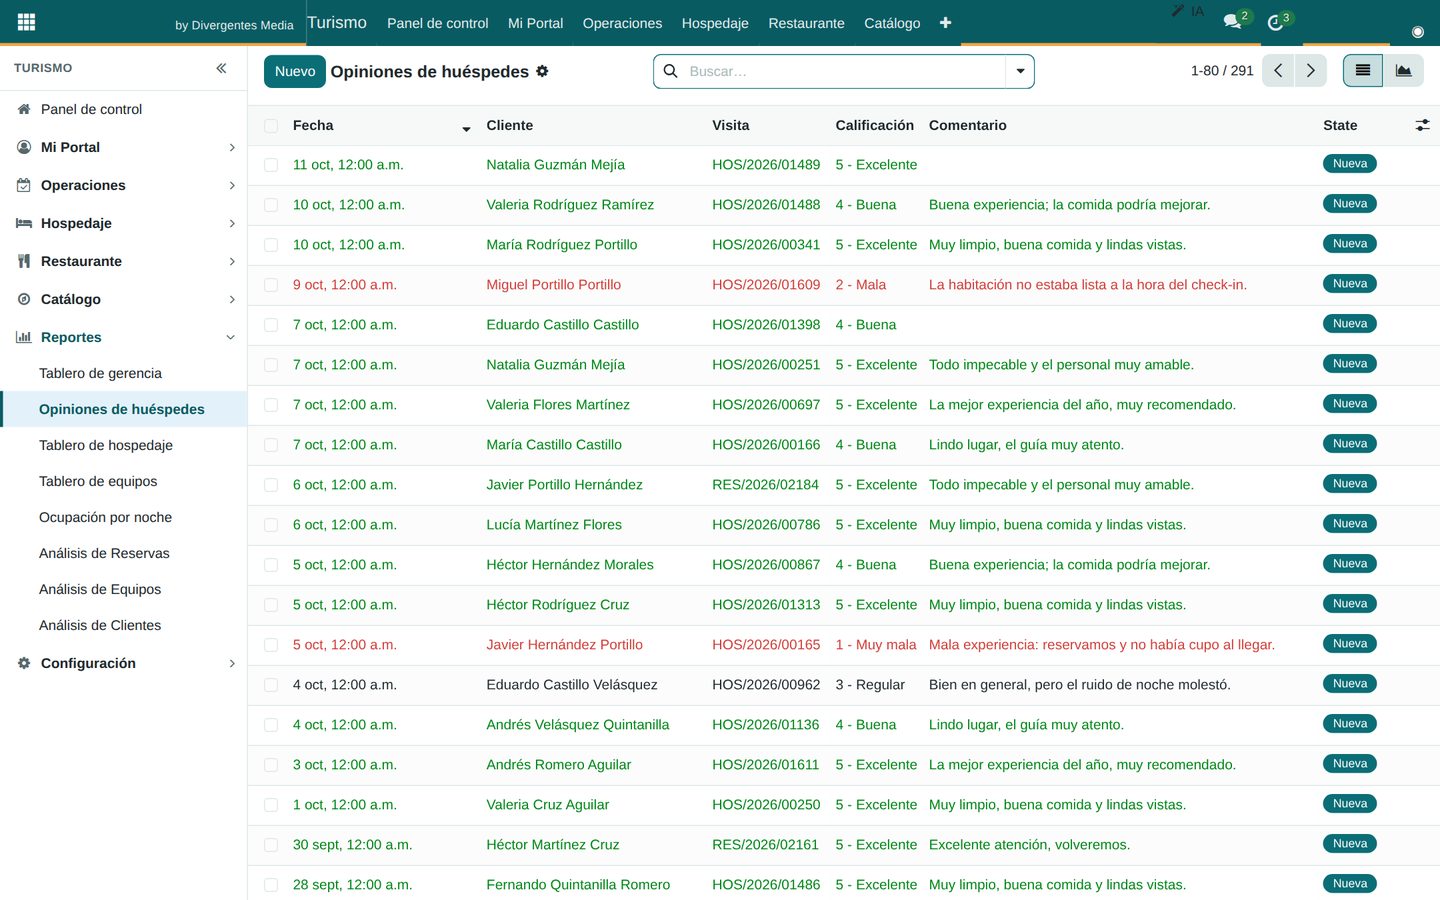This screenshot has width=1440, height=900.
Task: Check the row for Valeria Rodríguez Ramírez
Action: 271,205
